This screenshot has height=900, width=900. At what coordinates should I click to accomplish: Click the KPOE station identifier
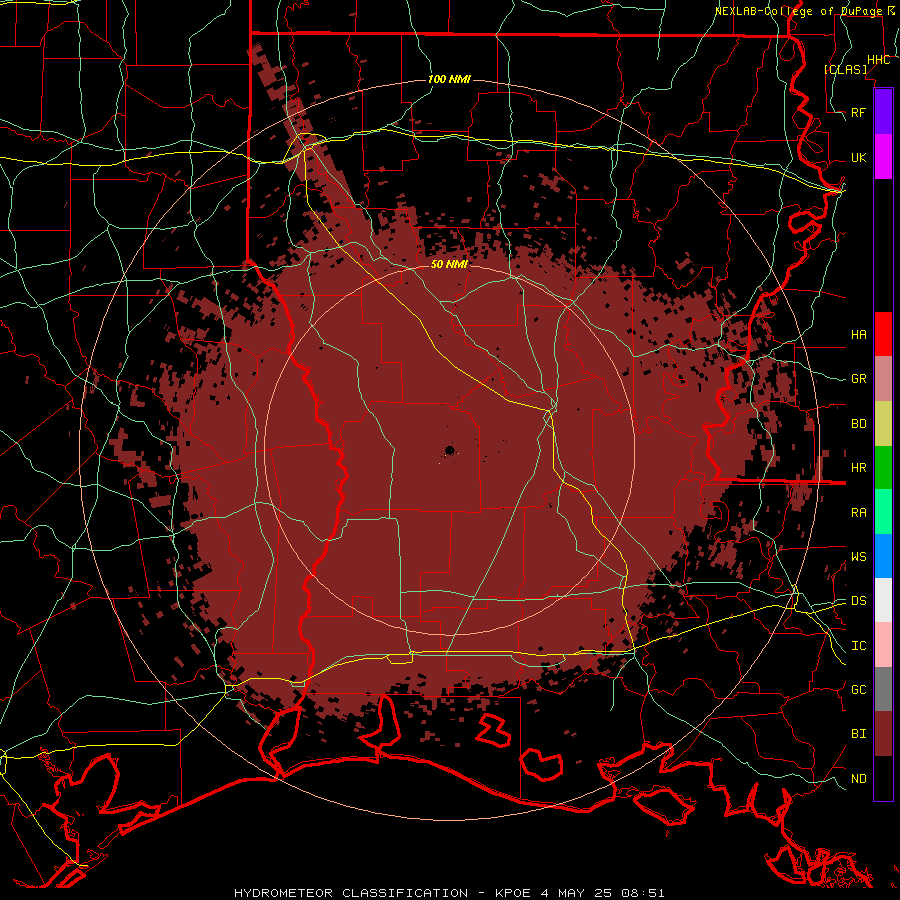515,893
